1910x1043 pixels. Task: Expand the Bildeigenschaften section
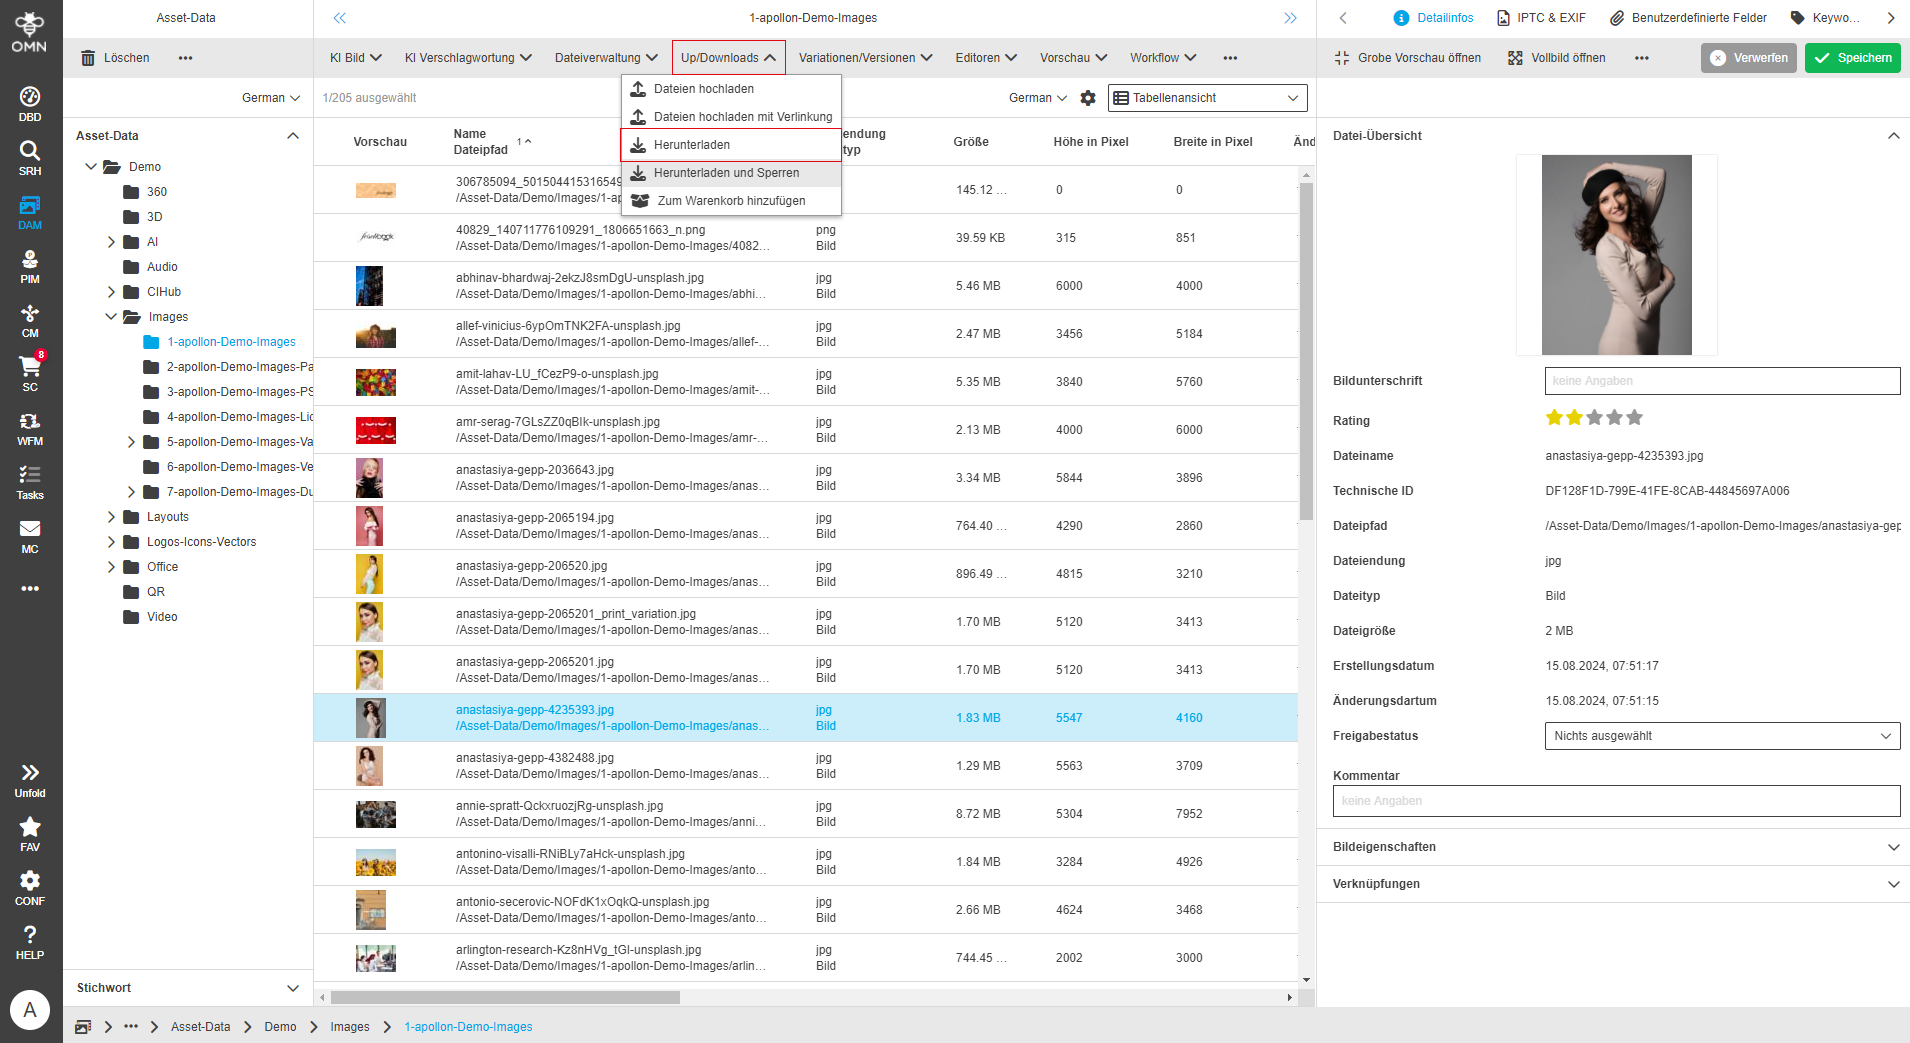1613,847
